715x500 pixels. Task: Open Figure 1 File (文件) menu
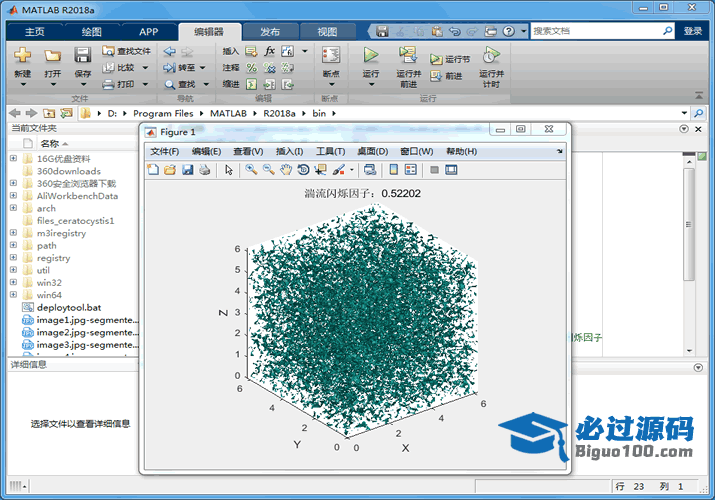[x=165, y=151]
